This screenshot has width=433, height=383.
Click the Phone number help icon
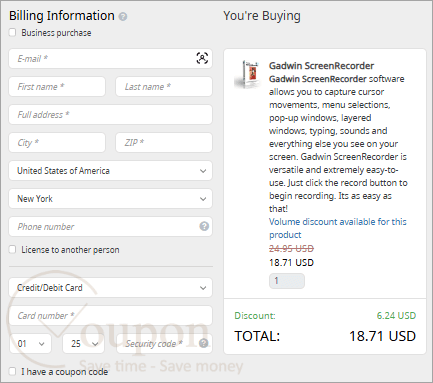click(204, 226)
